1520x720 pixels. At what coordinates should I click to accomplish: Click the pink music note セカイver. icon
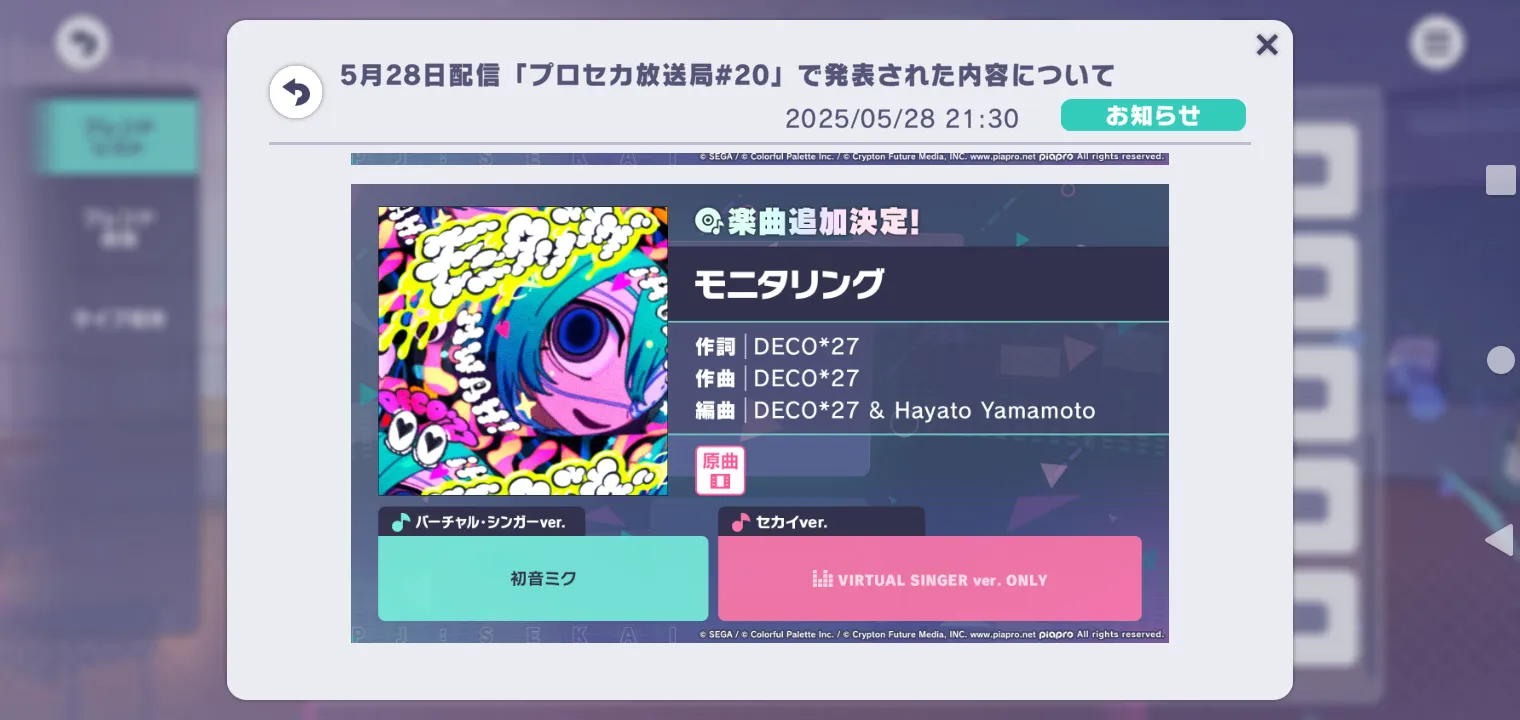(x=741, y=522)
